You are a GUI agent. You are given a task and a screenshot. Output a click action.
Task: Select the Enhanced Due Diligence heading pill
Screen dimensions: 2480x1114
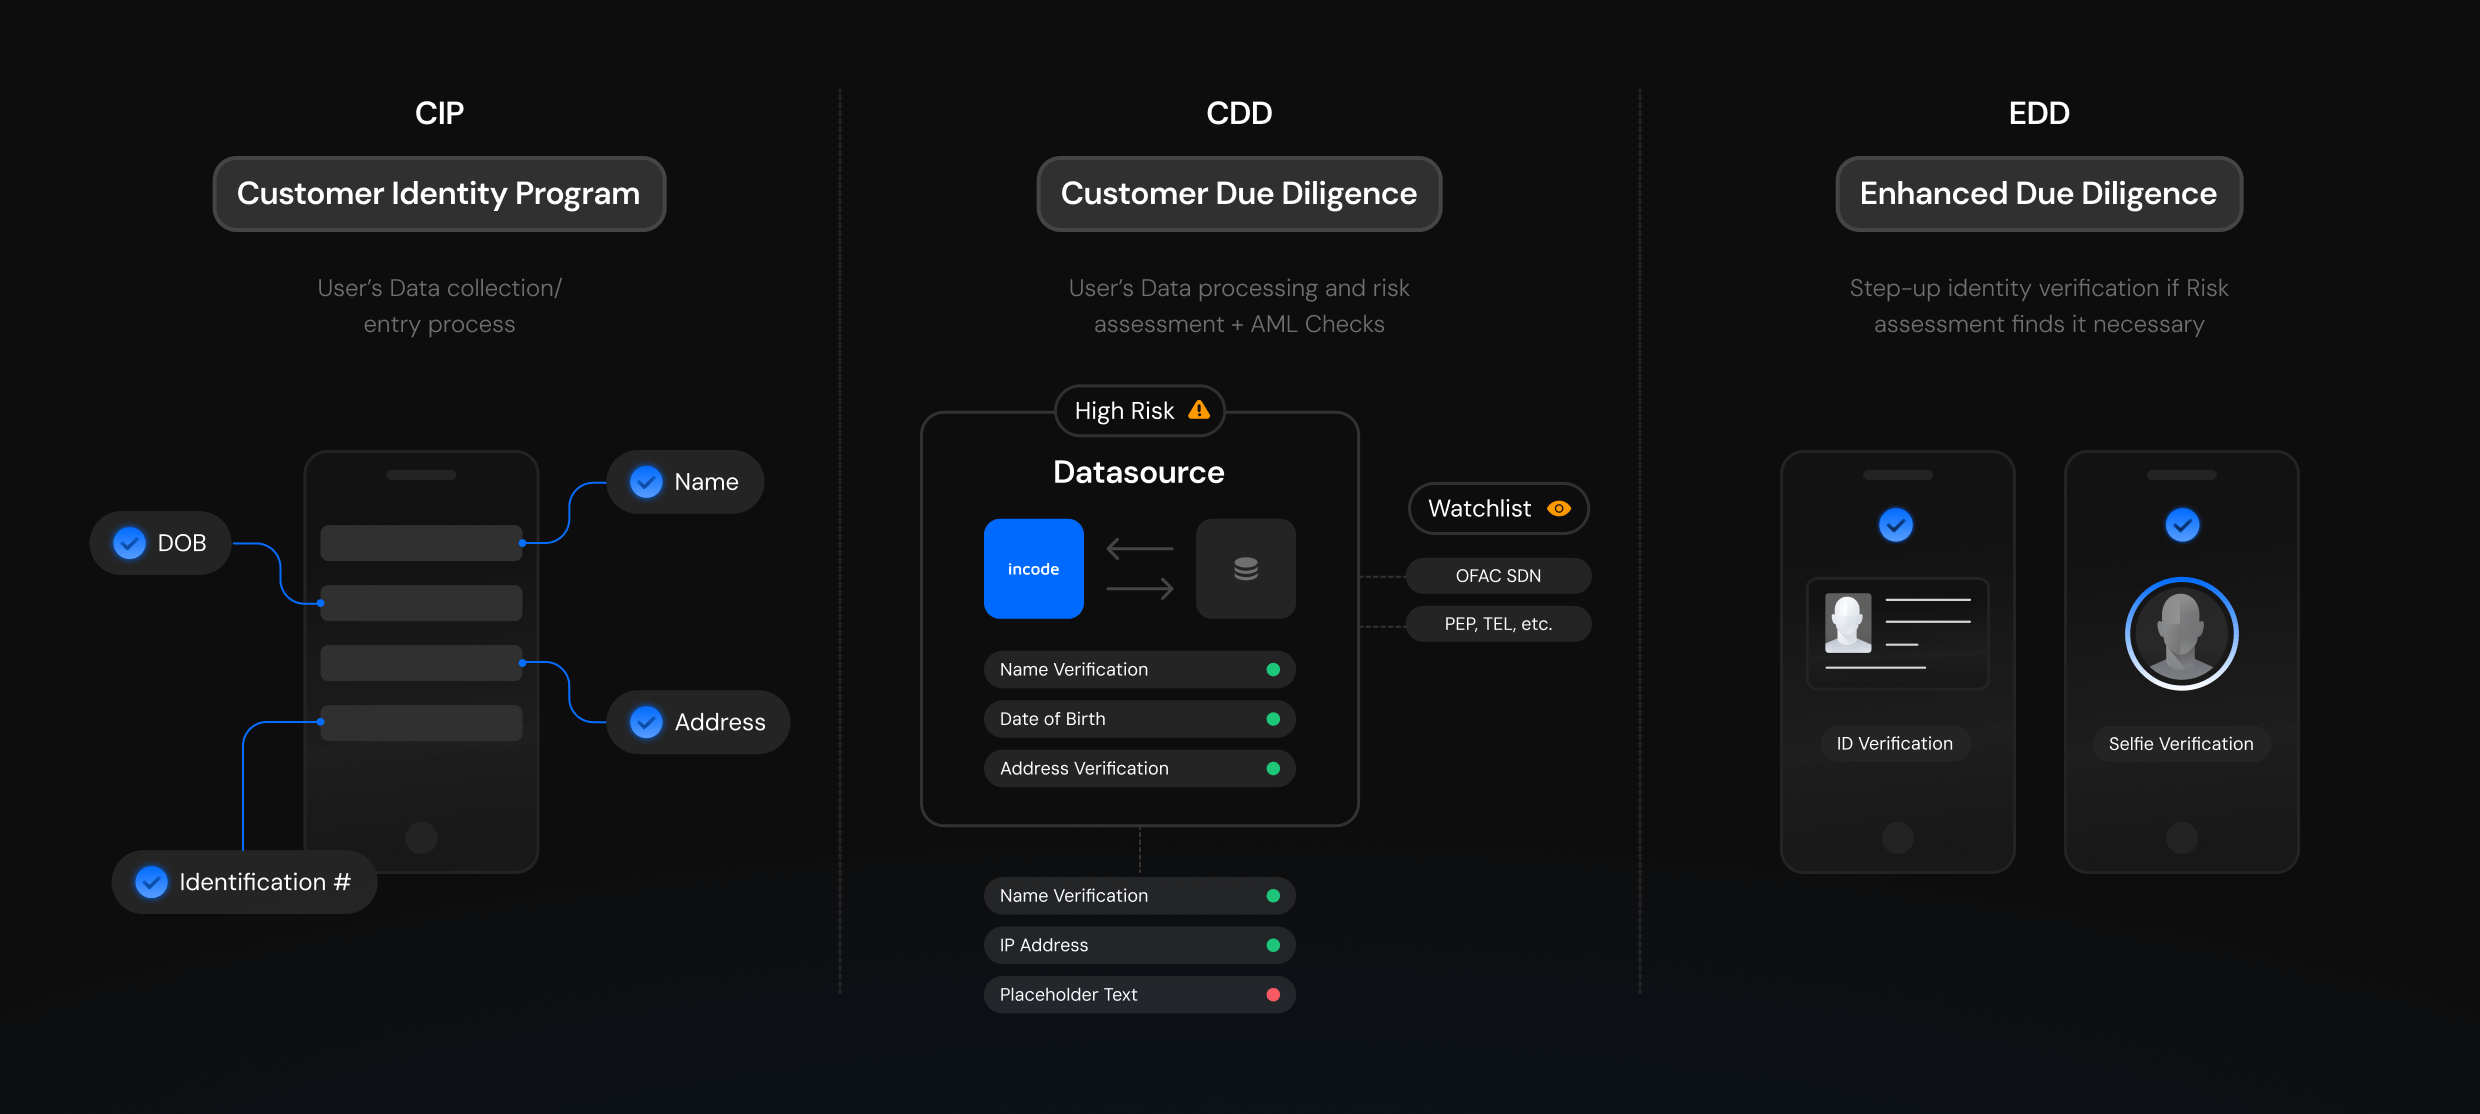click(2038, 194)
